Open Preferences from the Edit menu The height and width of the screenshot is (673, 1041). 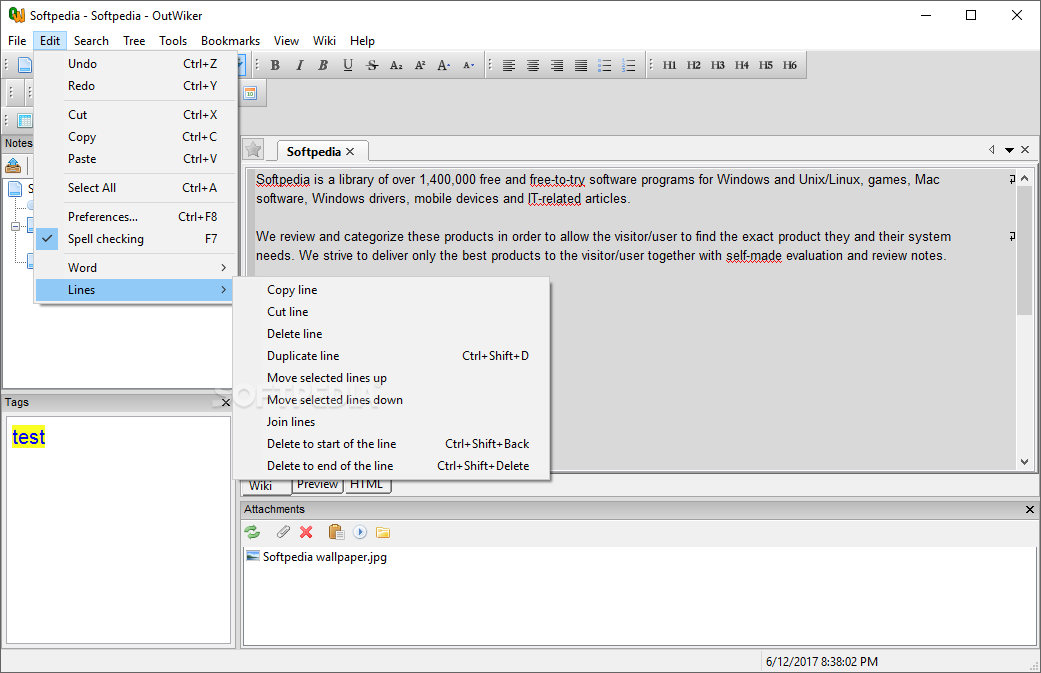(x=135, y=217)
